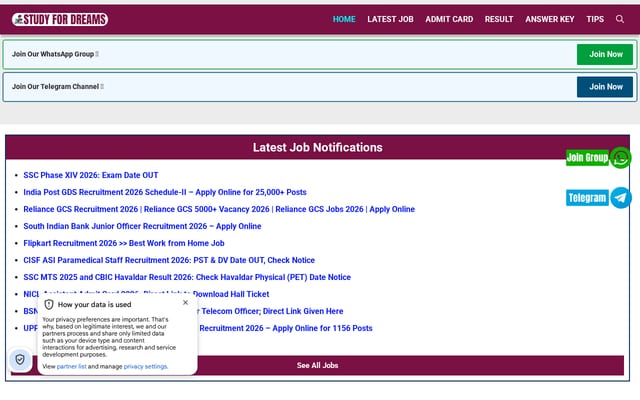Open privacy settings link in popup
The height and width of the screenshot is (400, 640).
[145, 367]
